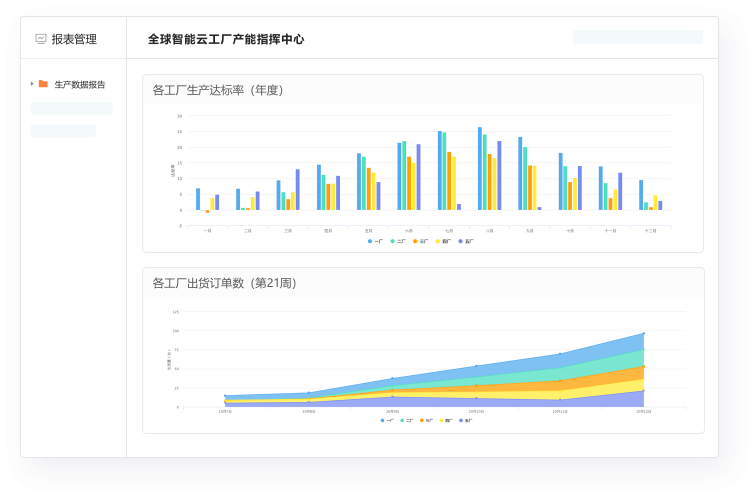
Task: Click the small orange negative bar in 一月
Action: pos(208,211)
